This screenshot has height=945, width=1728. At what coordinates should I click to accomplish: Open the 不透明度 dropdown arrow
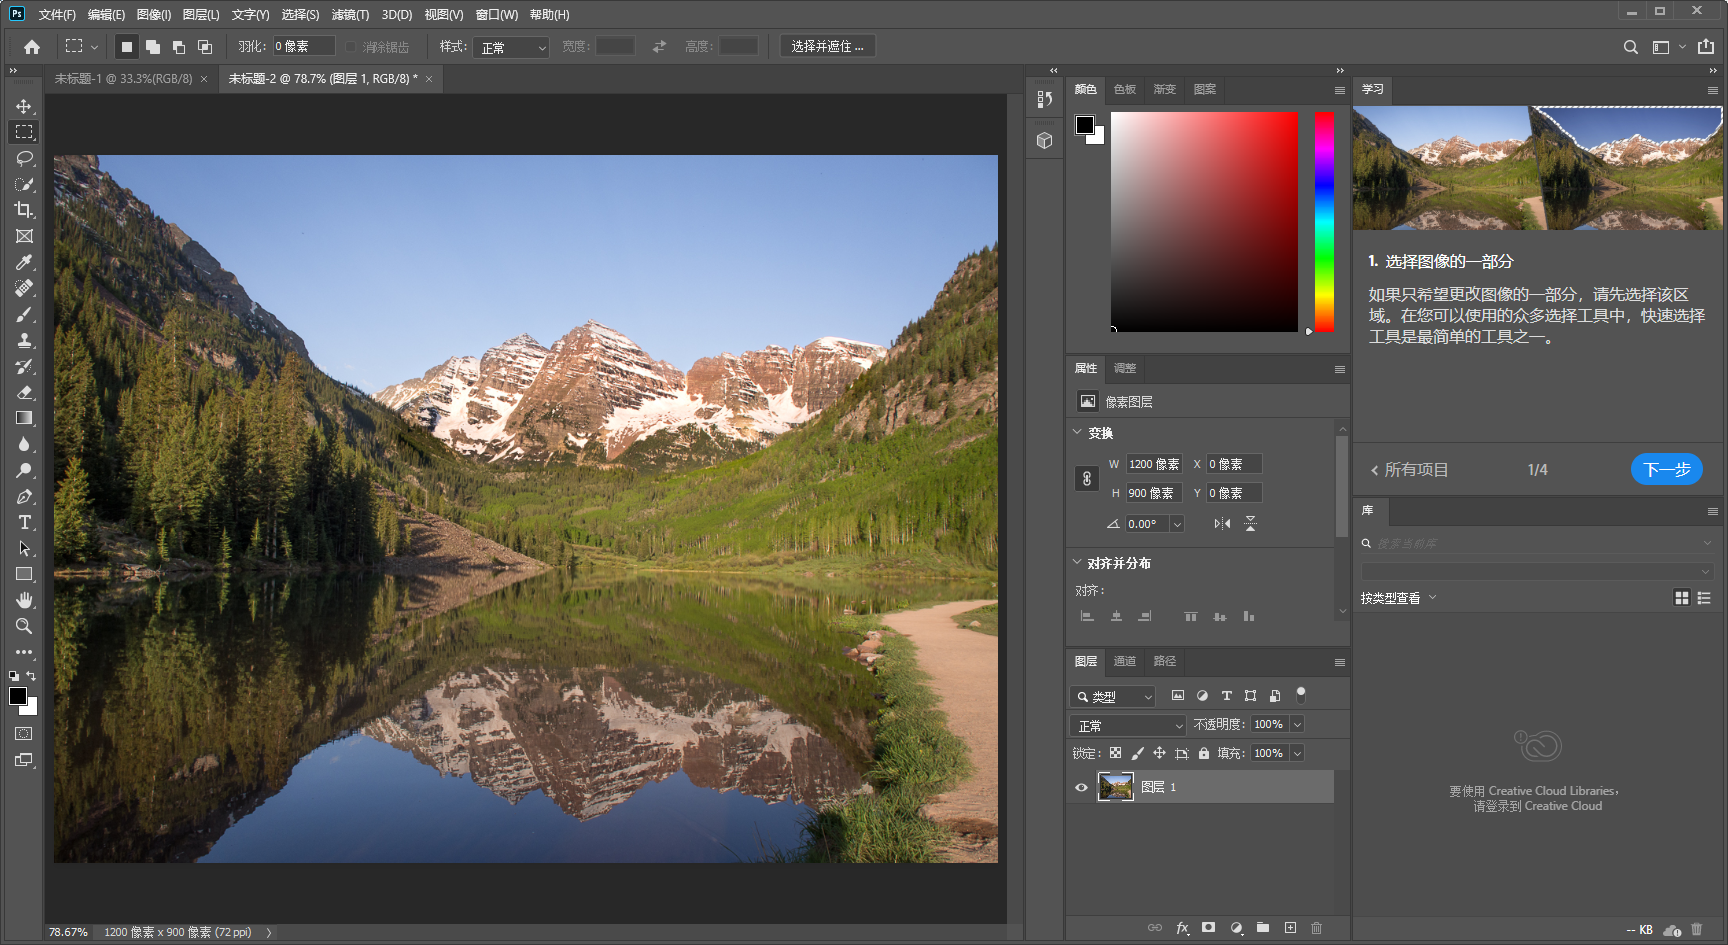[1297, 724]
